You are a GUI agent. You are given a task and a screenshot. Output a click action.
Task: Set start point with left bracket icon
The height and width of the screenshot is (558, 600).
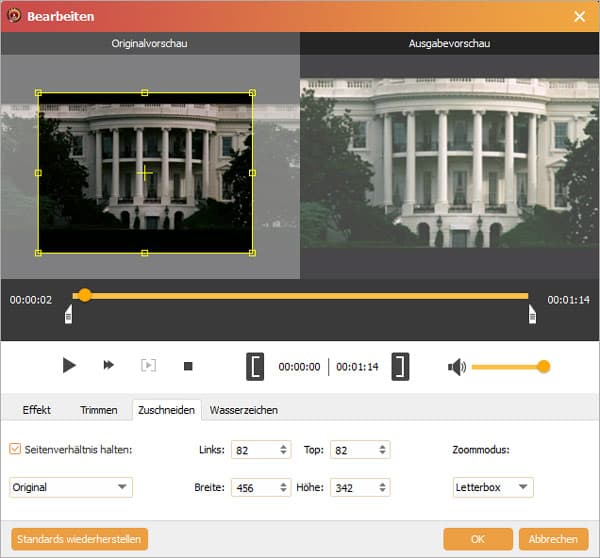pyautogui.click(x=255, y=367)
